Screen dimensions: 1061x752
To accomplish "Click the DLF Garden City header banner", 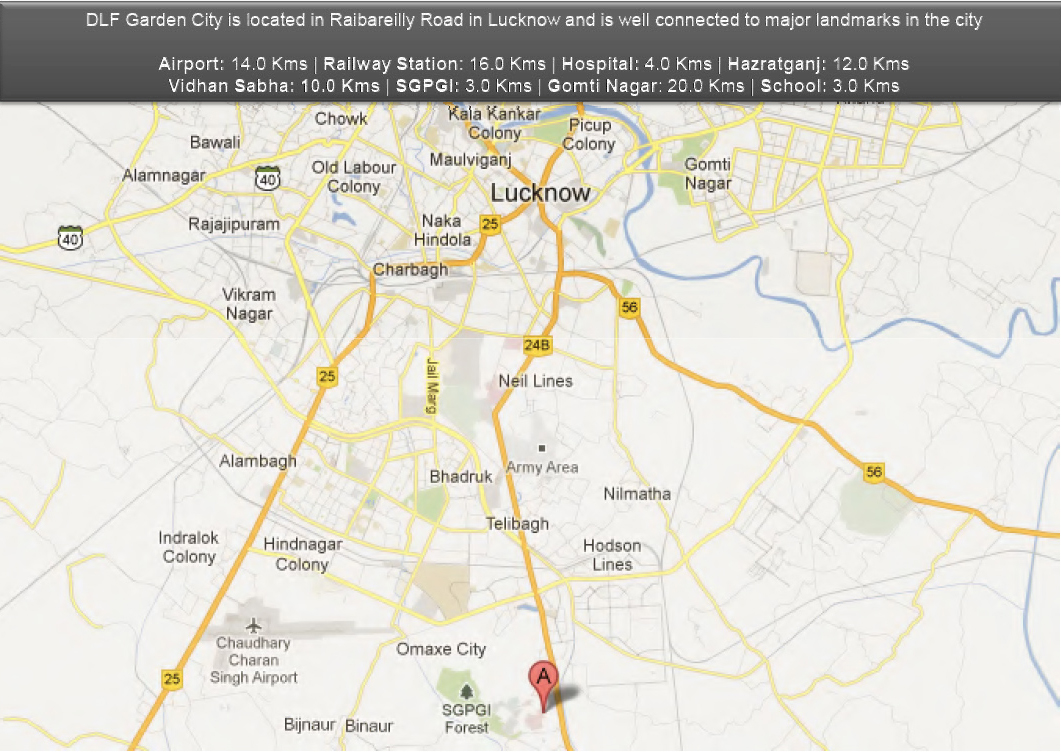I will coord(530,17).
